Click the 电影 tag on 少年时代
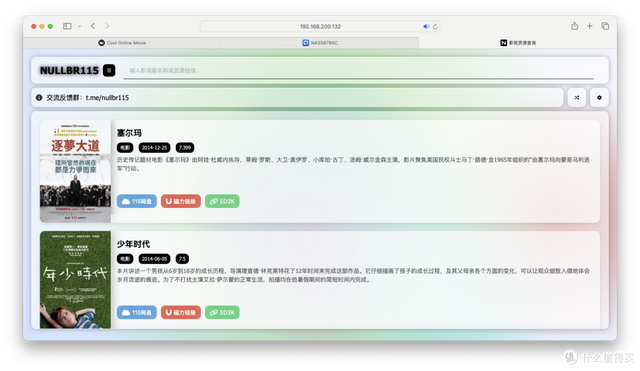Screen dimensions: 640x371 125,259
